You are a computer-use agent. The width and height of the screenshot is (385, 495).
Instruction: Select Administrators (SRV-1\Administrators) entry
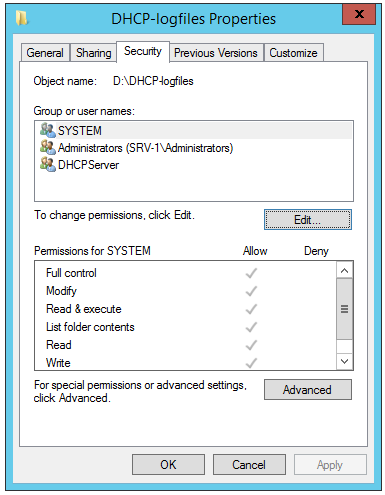click(x=194, y=148)
